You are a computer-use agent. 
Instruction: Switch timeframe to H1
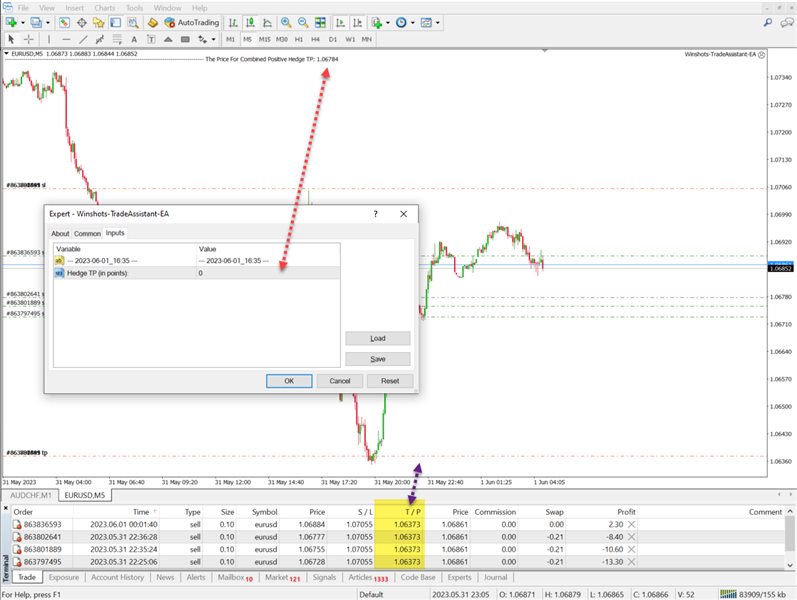[x=299, y=39]
